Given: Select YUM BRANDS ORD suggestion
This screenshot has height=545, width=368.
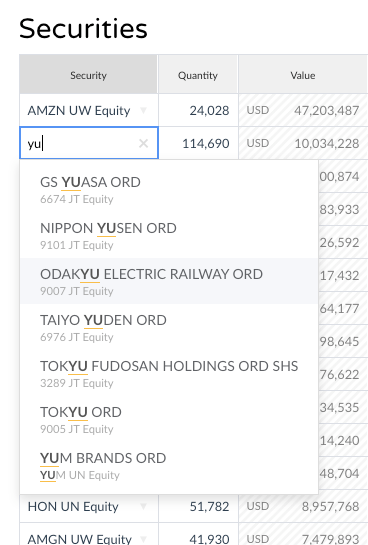Looking at the screenshot, I should tap(169, 465).
